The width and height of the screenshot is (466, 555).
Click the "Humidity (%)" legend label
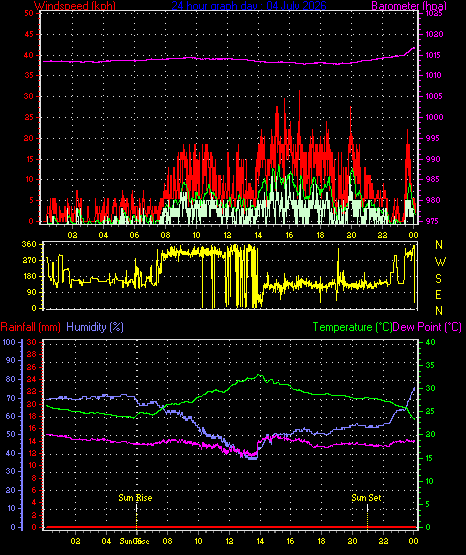[x=95, y=327]
